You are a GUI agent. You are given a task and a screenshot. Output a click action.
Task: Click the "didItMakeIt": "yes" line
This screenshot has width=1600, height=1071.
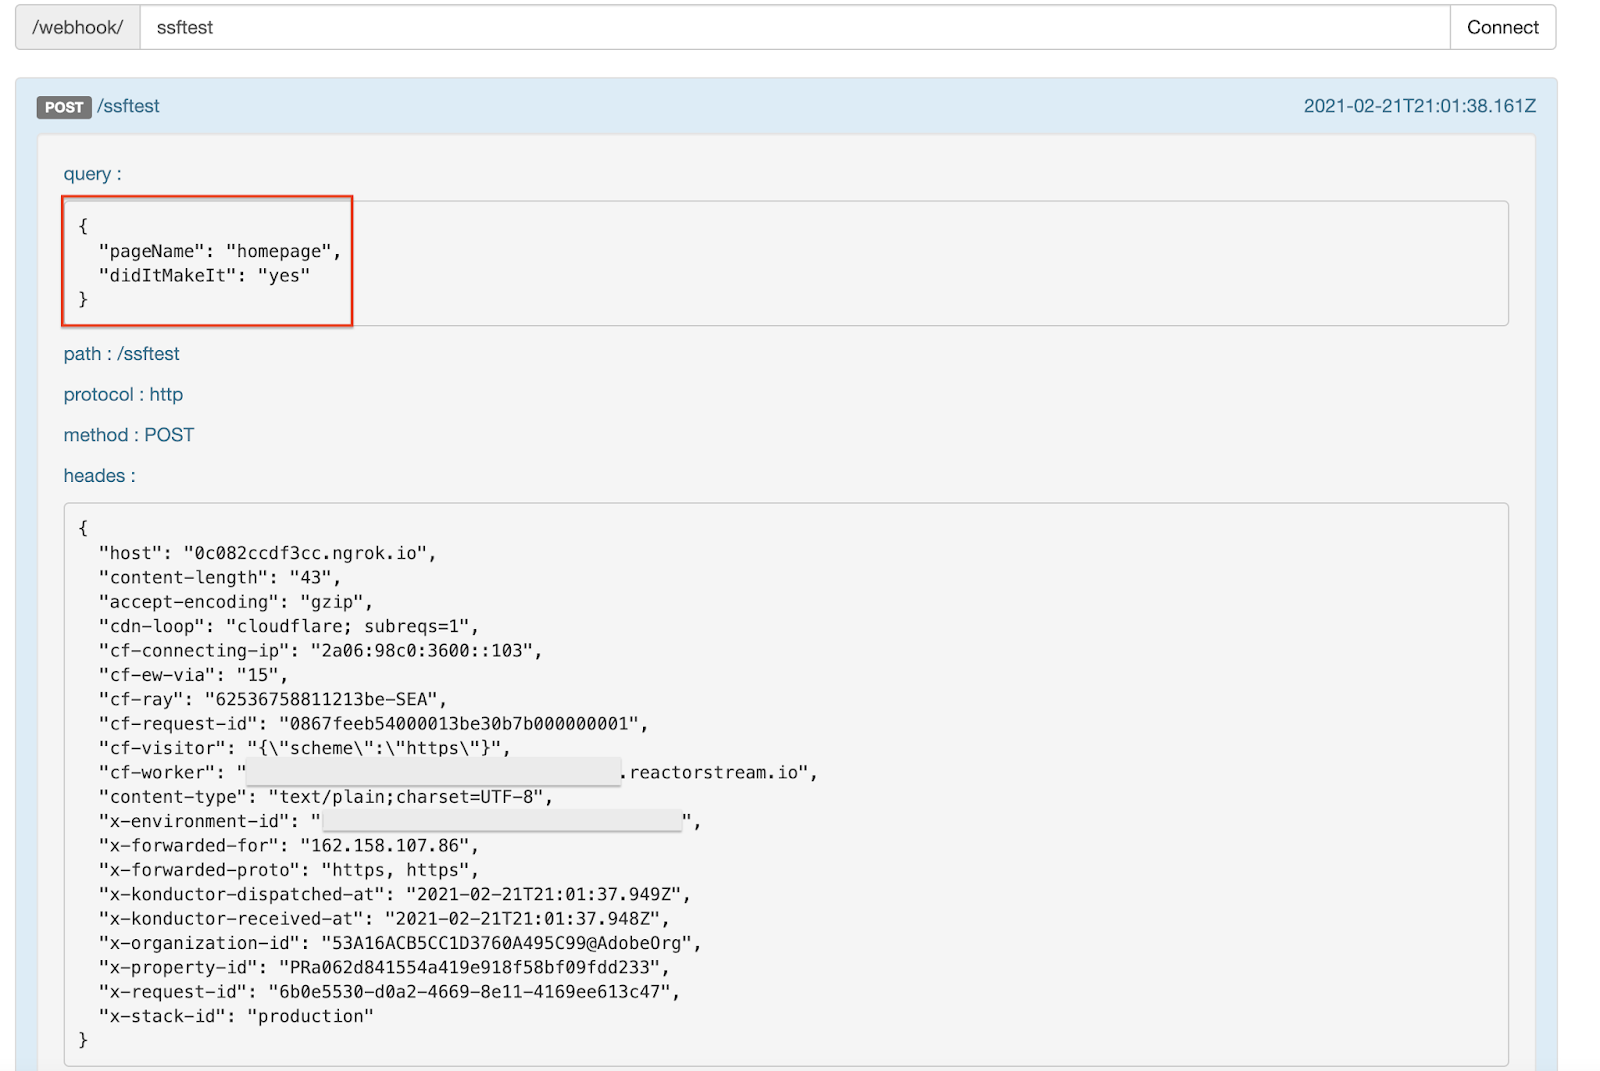pos(204,275)
